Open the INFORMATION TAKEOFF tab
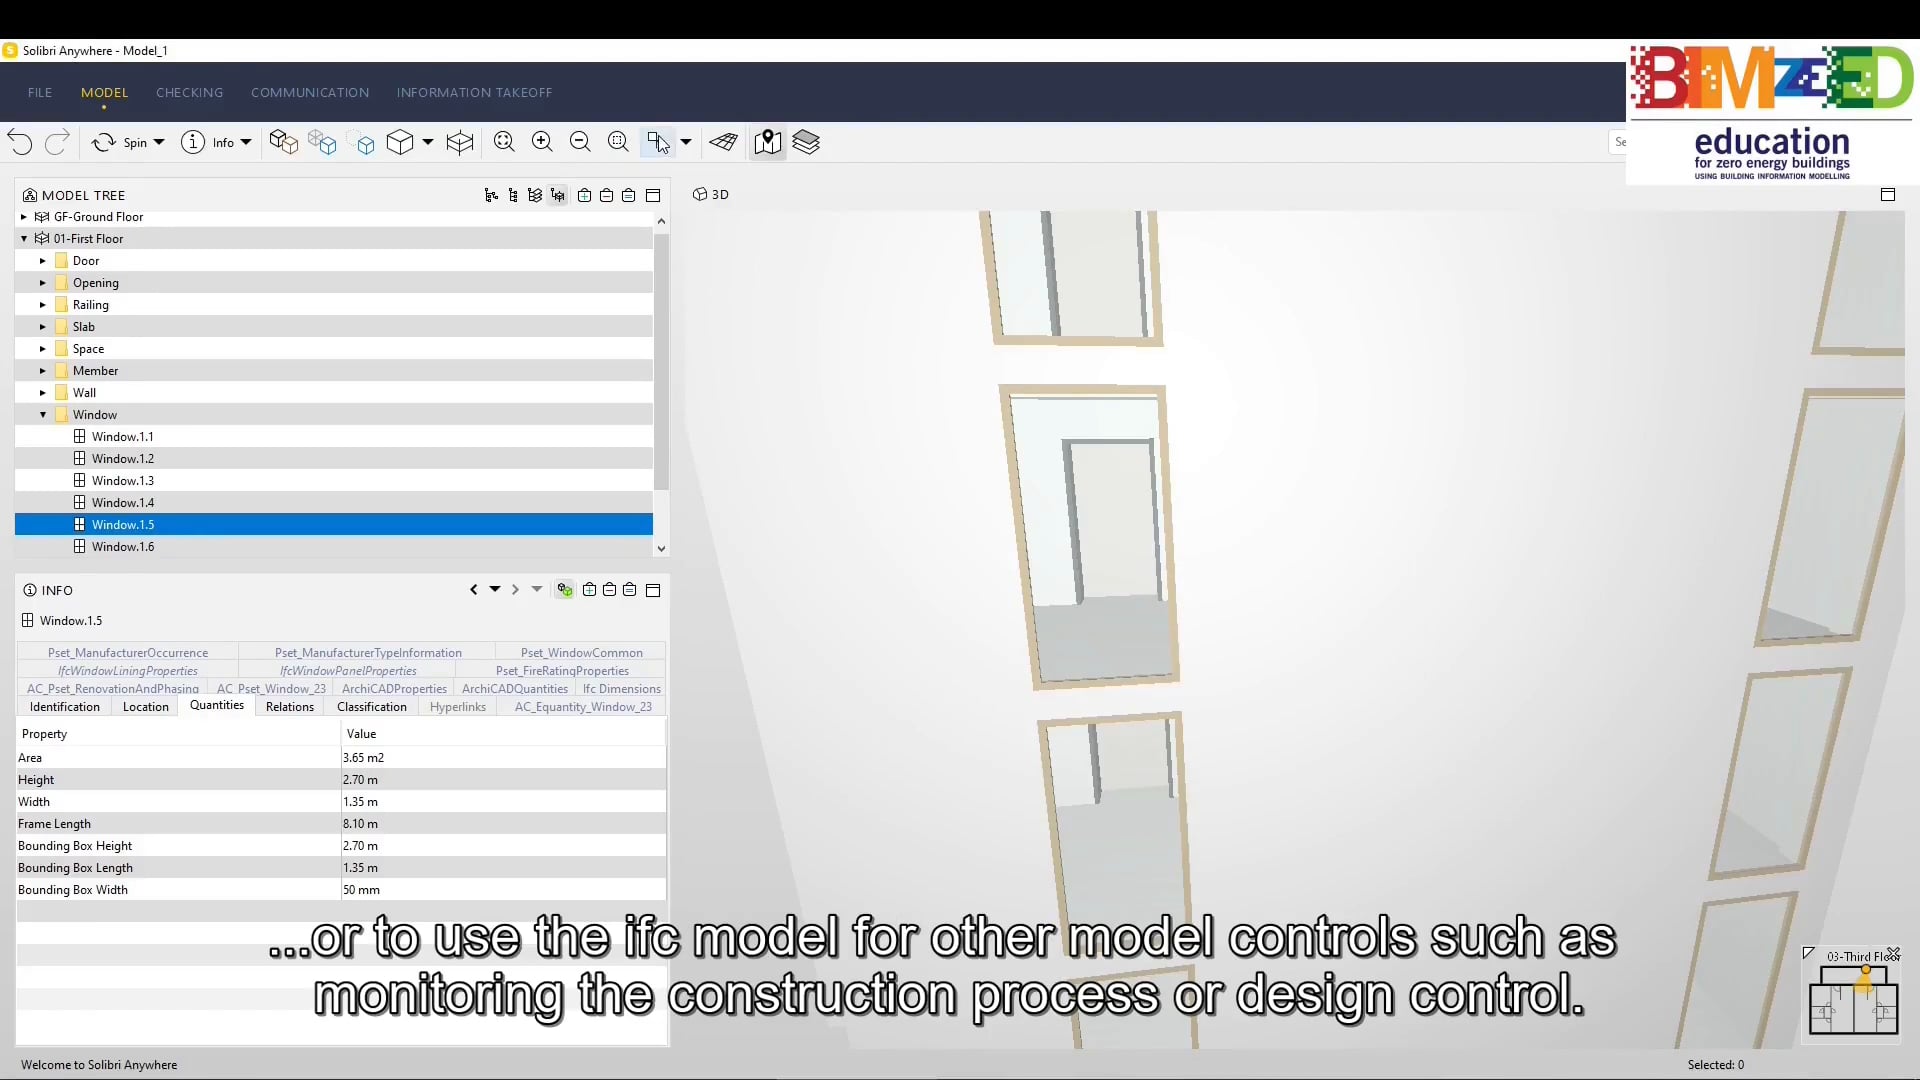1920x1080 pixels. [474, 92]
